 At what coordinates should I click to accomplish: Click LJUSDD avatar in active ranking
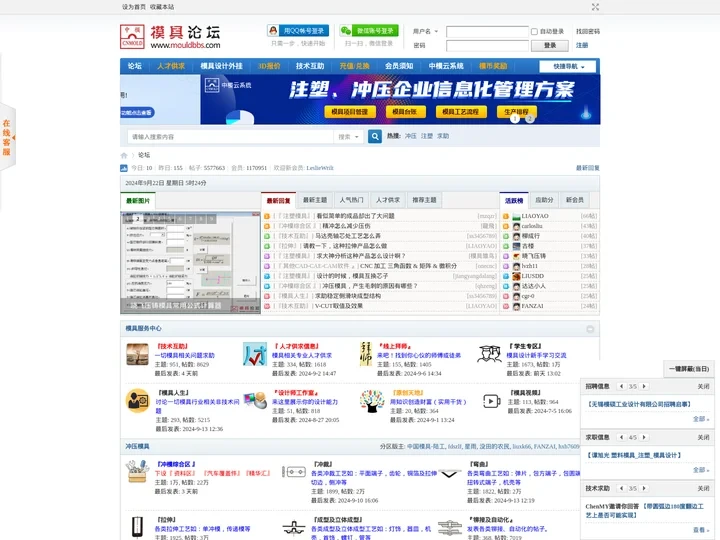517,276
